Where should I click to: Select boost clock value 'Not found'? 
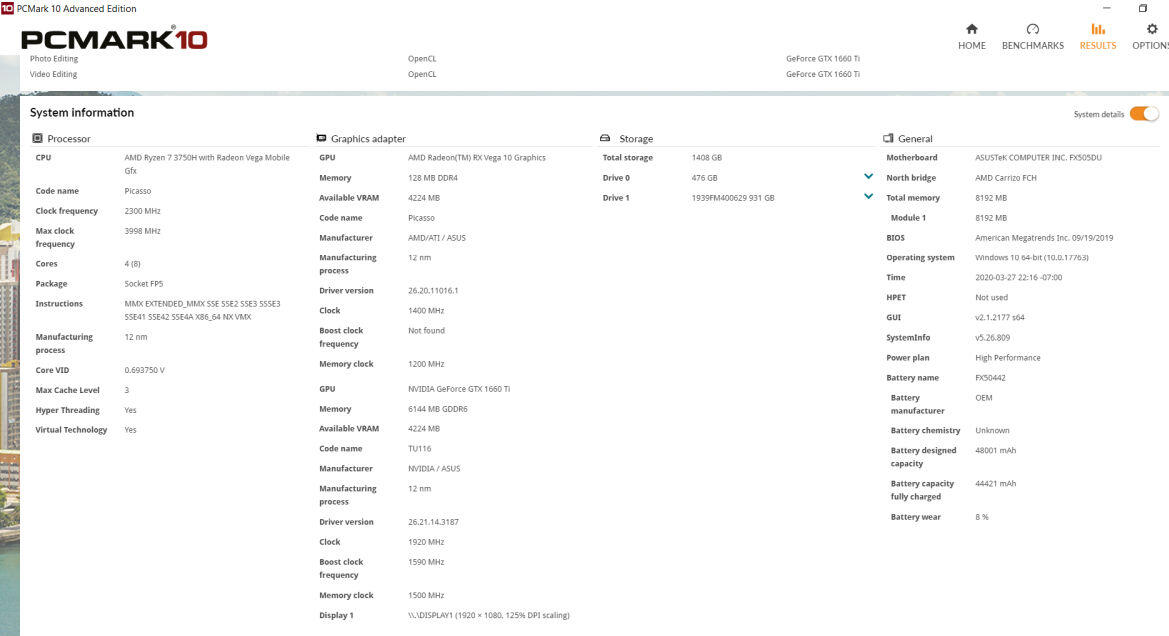pyautogui.click(x=426, y=330)
